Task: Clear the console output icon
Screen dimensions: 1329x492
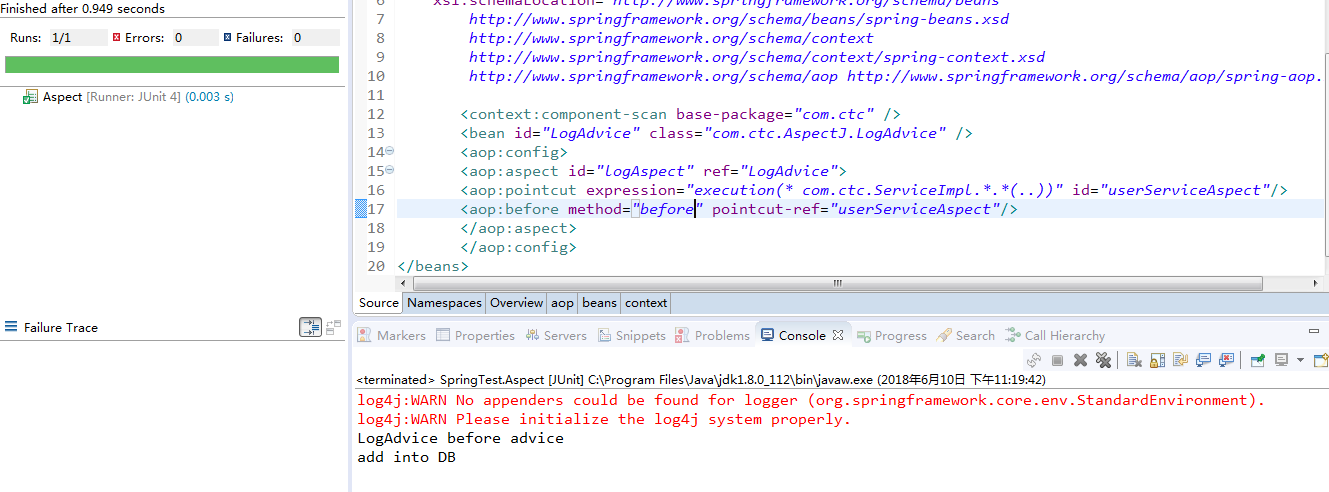Action: tap(1134, 360)
